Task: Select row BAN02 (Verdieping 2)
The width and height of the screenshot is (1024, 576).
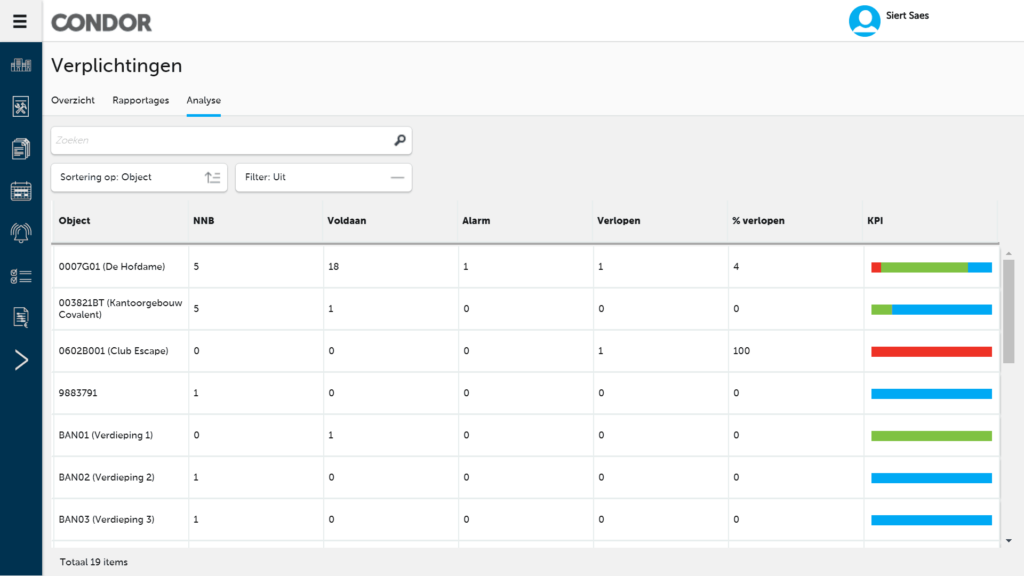Action: 525,477
